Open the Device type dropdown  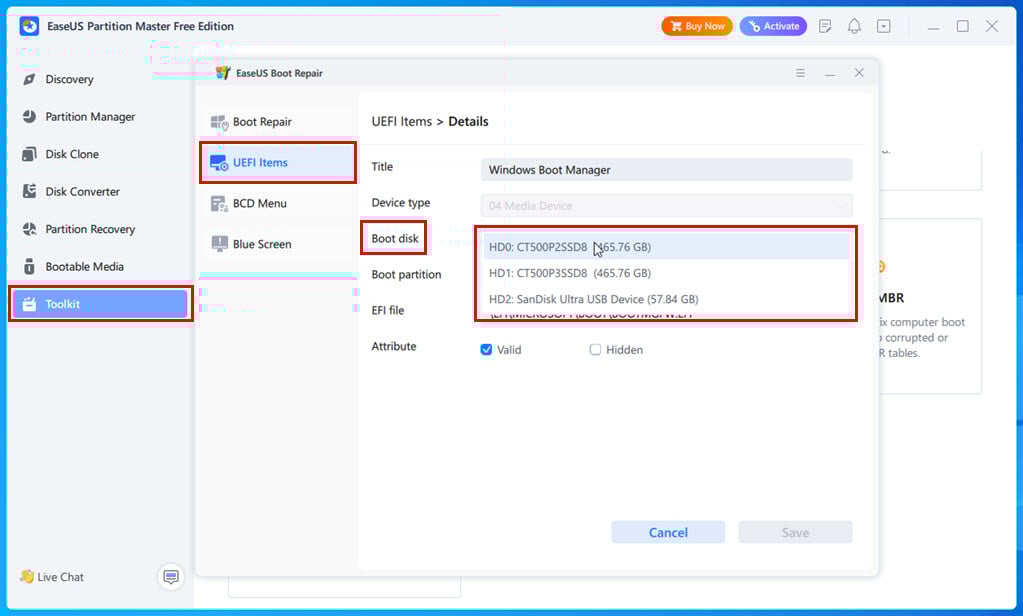click(666, 206)
